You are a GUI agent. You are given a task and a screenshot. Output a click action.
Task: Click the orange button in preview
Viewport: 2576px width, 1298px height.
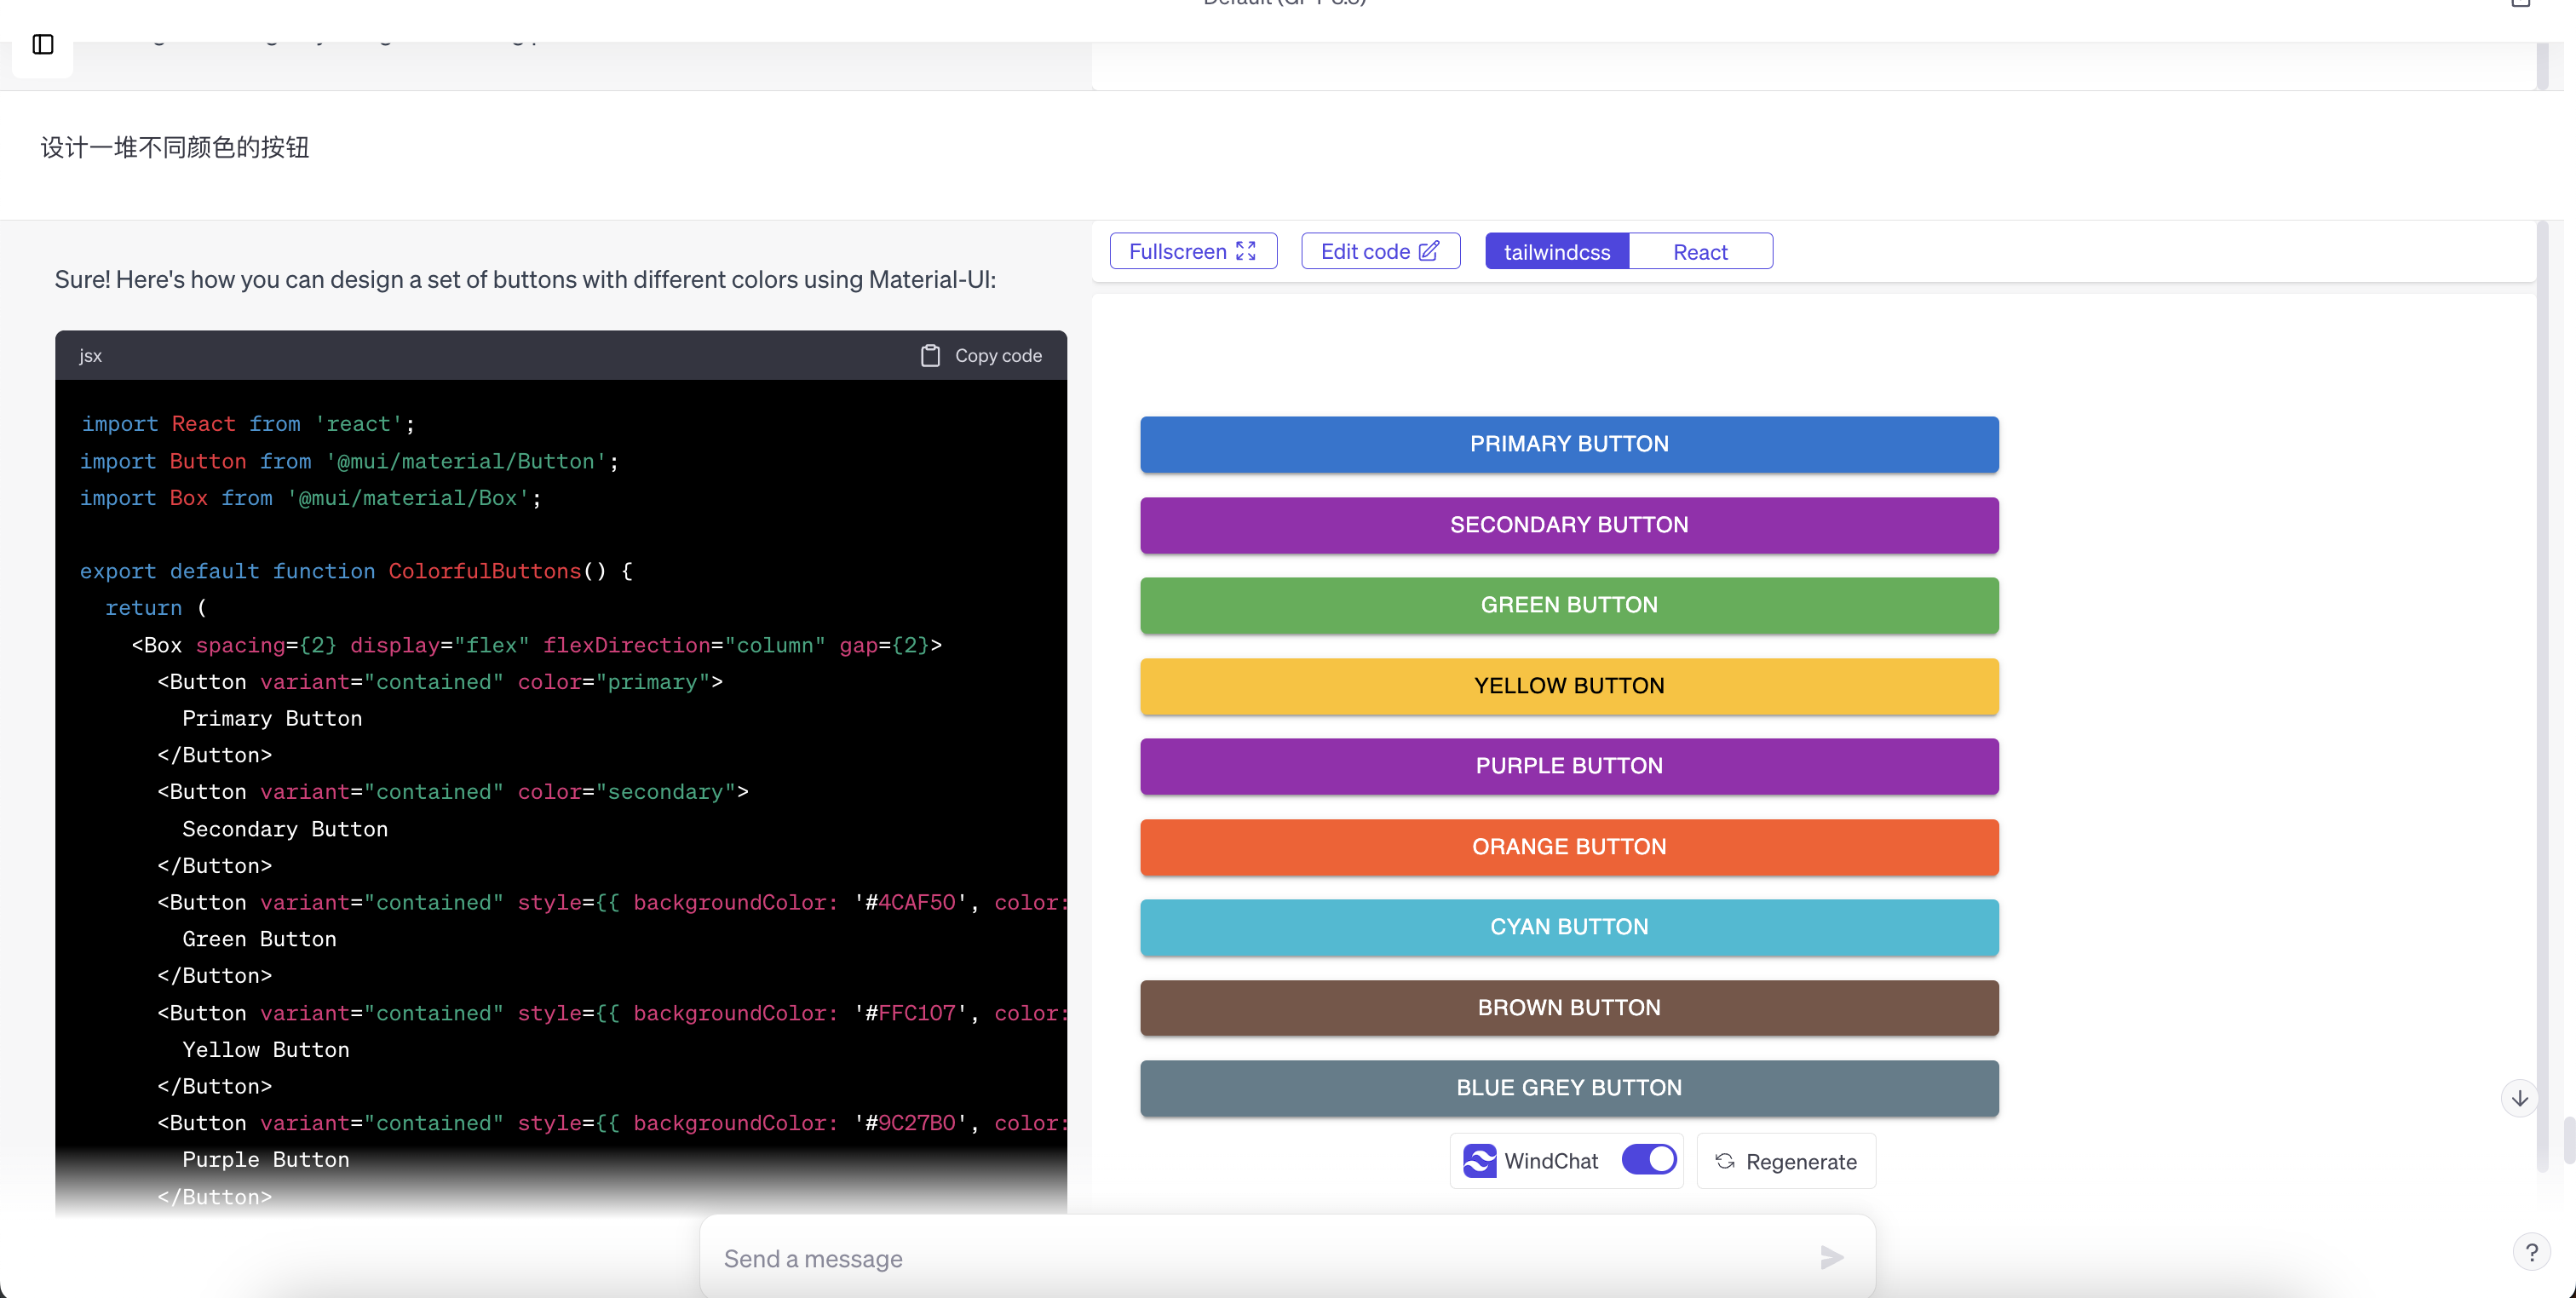1568,847
